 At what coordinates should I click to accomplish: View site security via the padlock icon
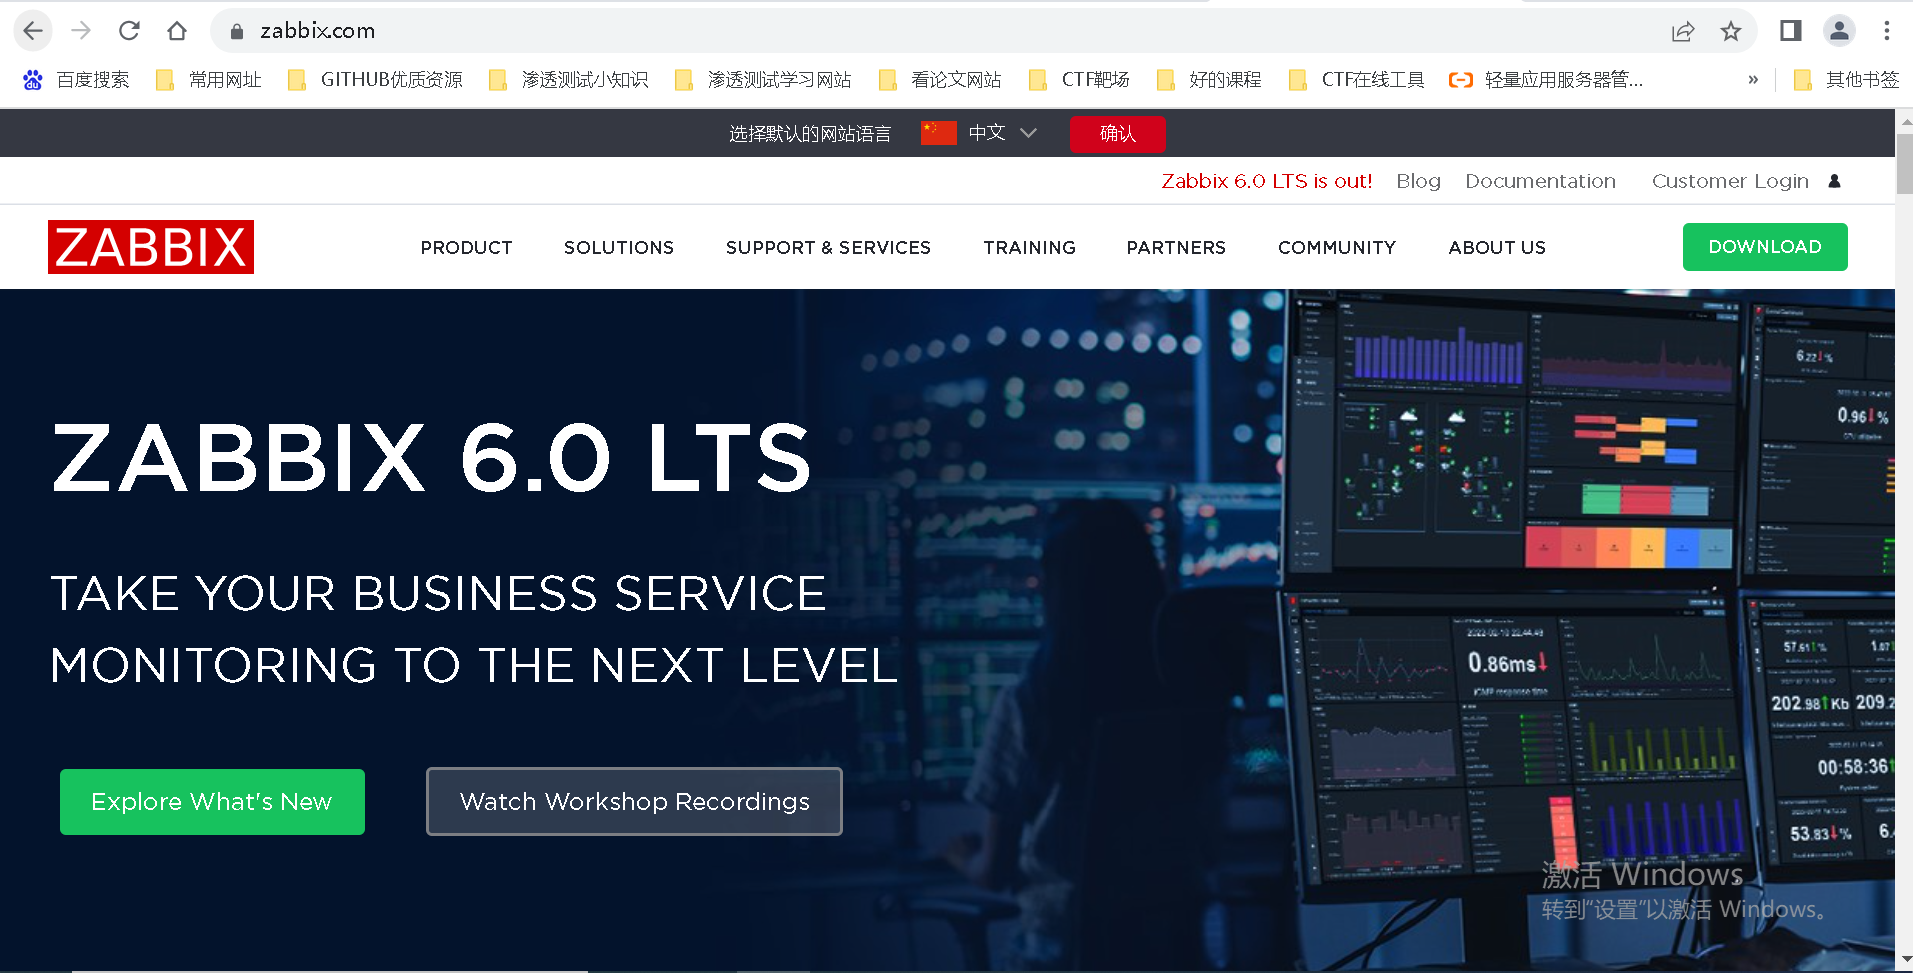click(236, 30)
